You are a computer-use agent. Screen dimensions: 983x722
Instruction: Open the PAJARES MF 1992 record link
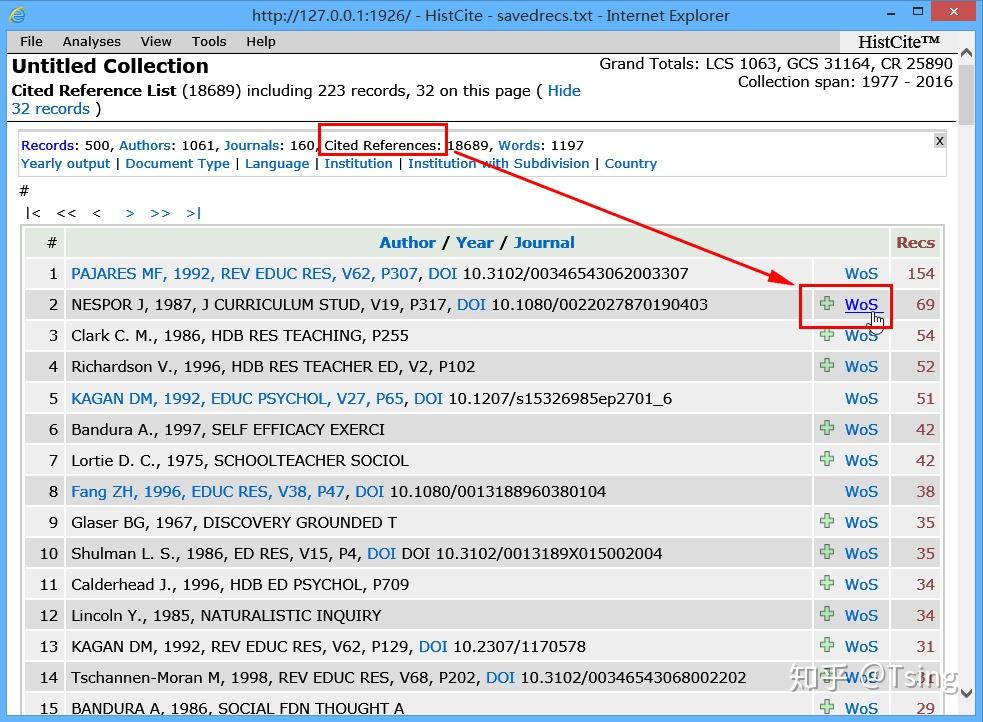point(244,274)
